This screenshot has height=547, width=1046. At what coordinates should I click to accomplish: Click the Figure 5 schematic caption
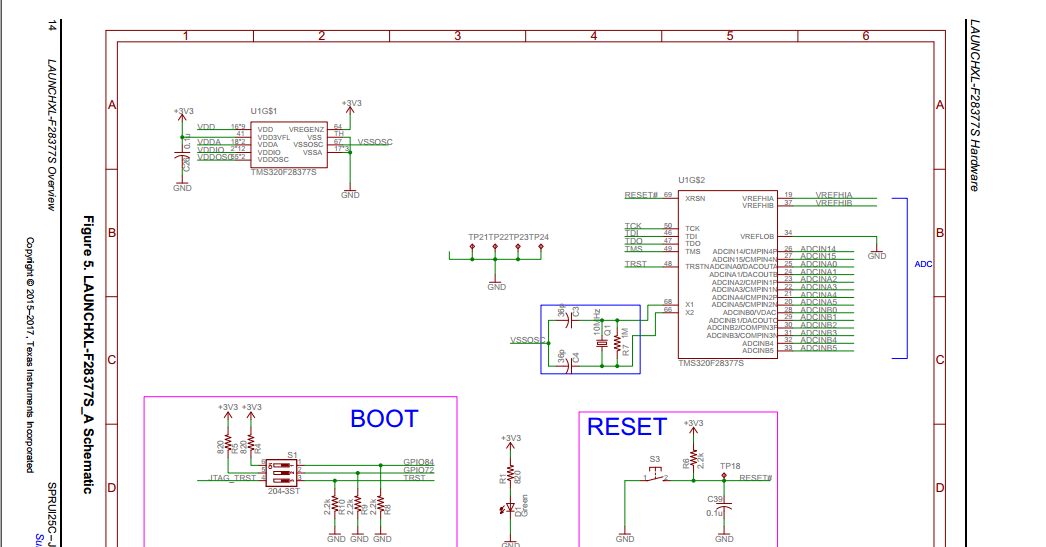(x=87, y=354)
